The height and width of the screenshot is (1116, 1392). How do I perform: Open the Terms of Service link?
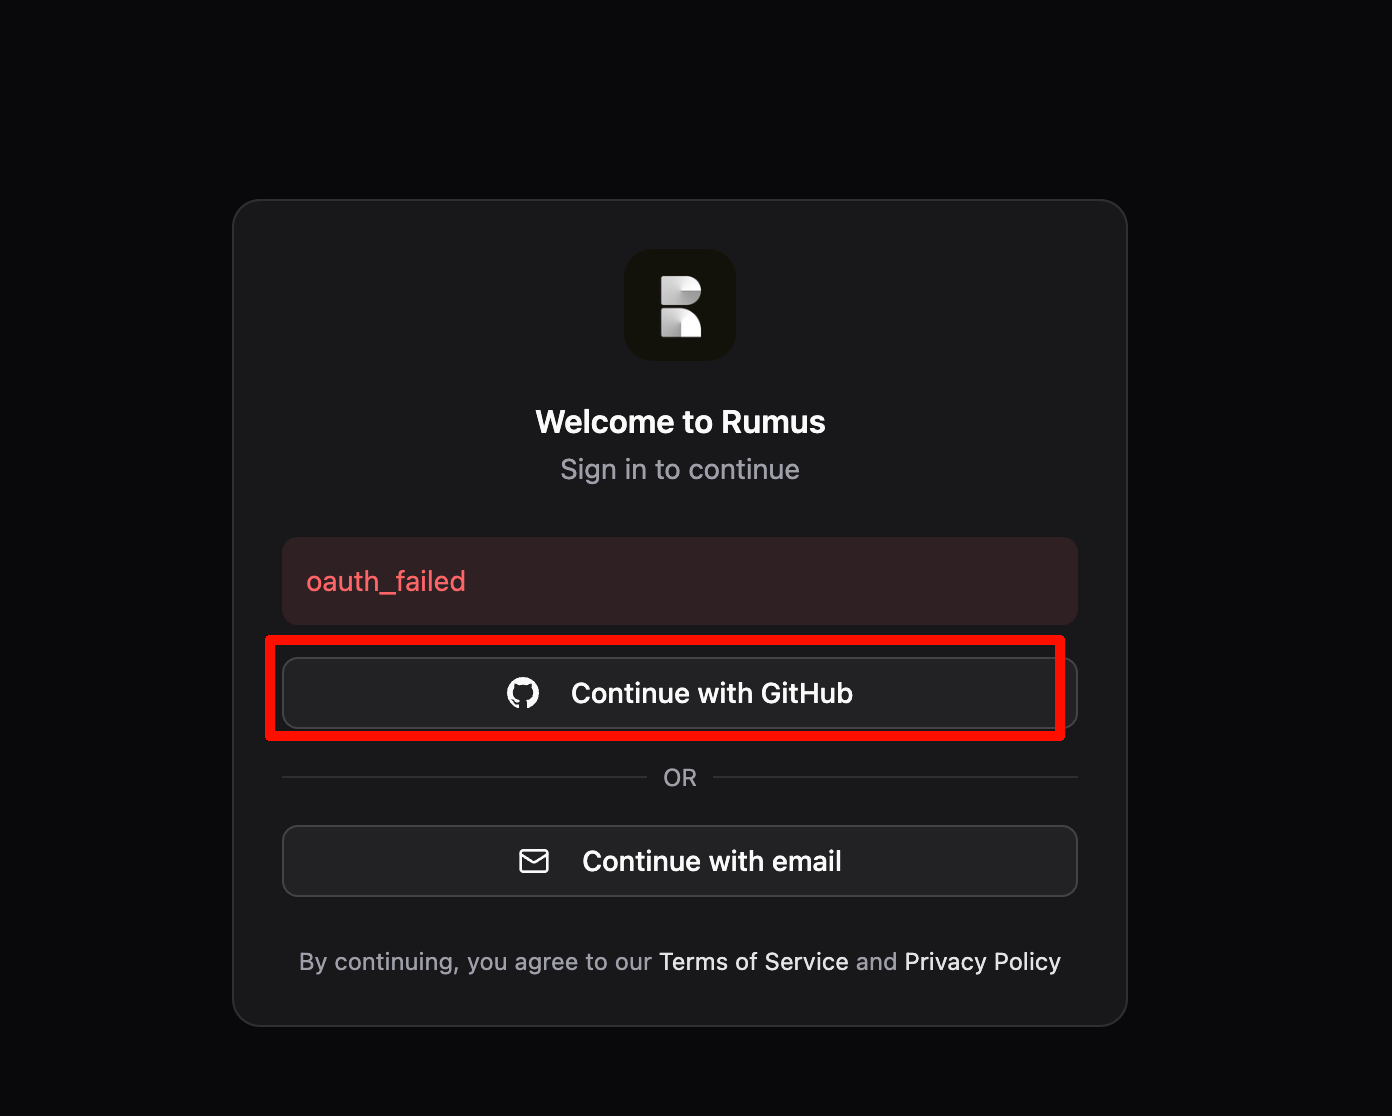753,962
